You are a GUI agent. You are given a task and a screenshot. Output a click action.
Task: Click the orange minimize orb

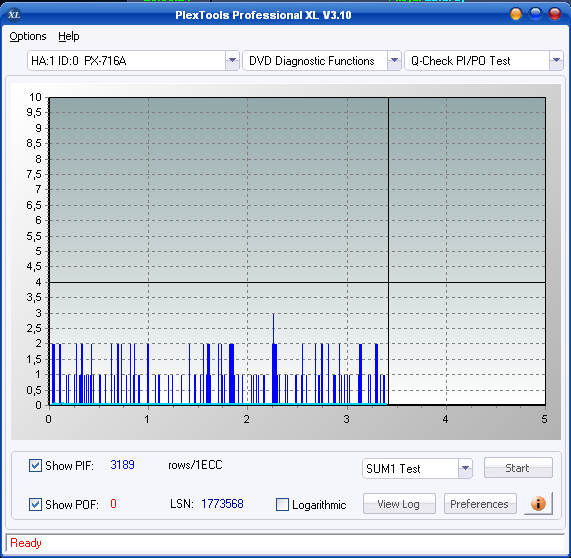(516, 14)
